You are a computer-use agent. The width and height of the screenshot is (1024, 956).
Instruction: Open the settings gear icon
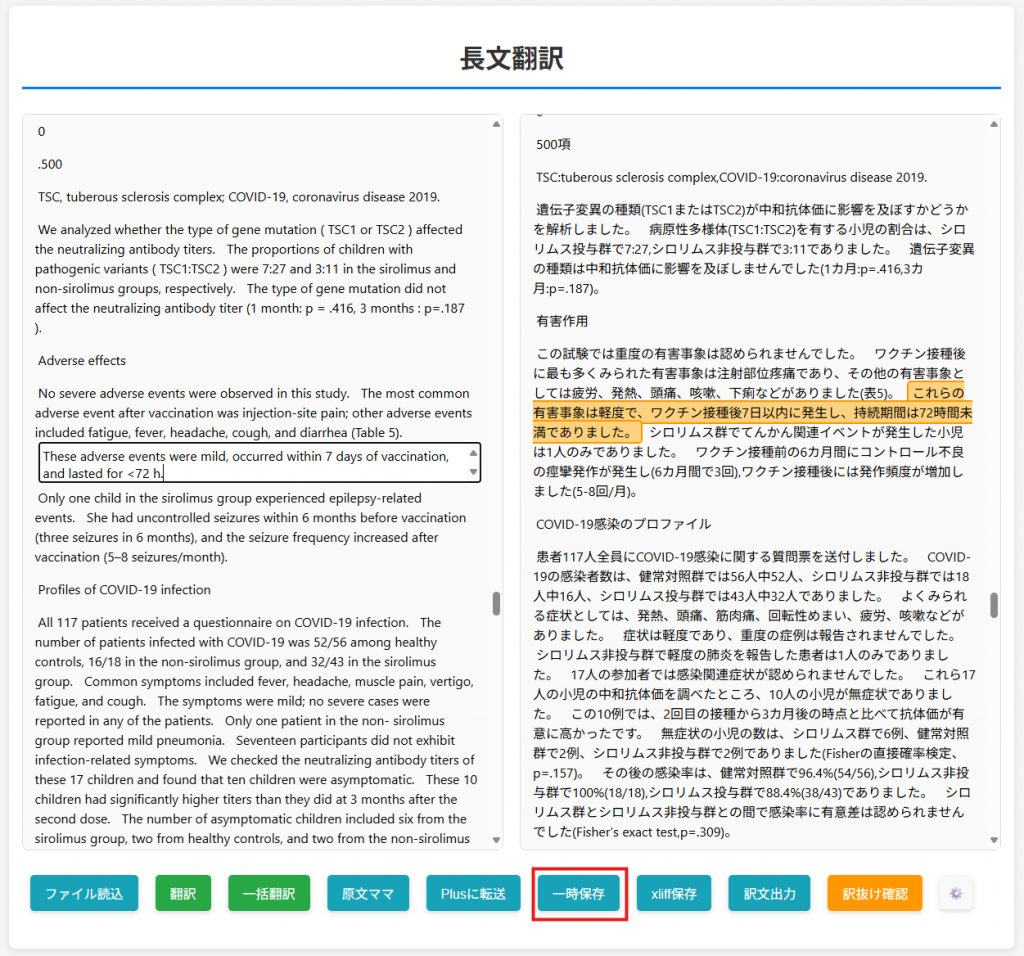(955, 893)
